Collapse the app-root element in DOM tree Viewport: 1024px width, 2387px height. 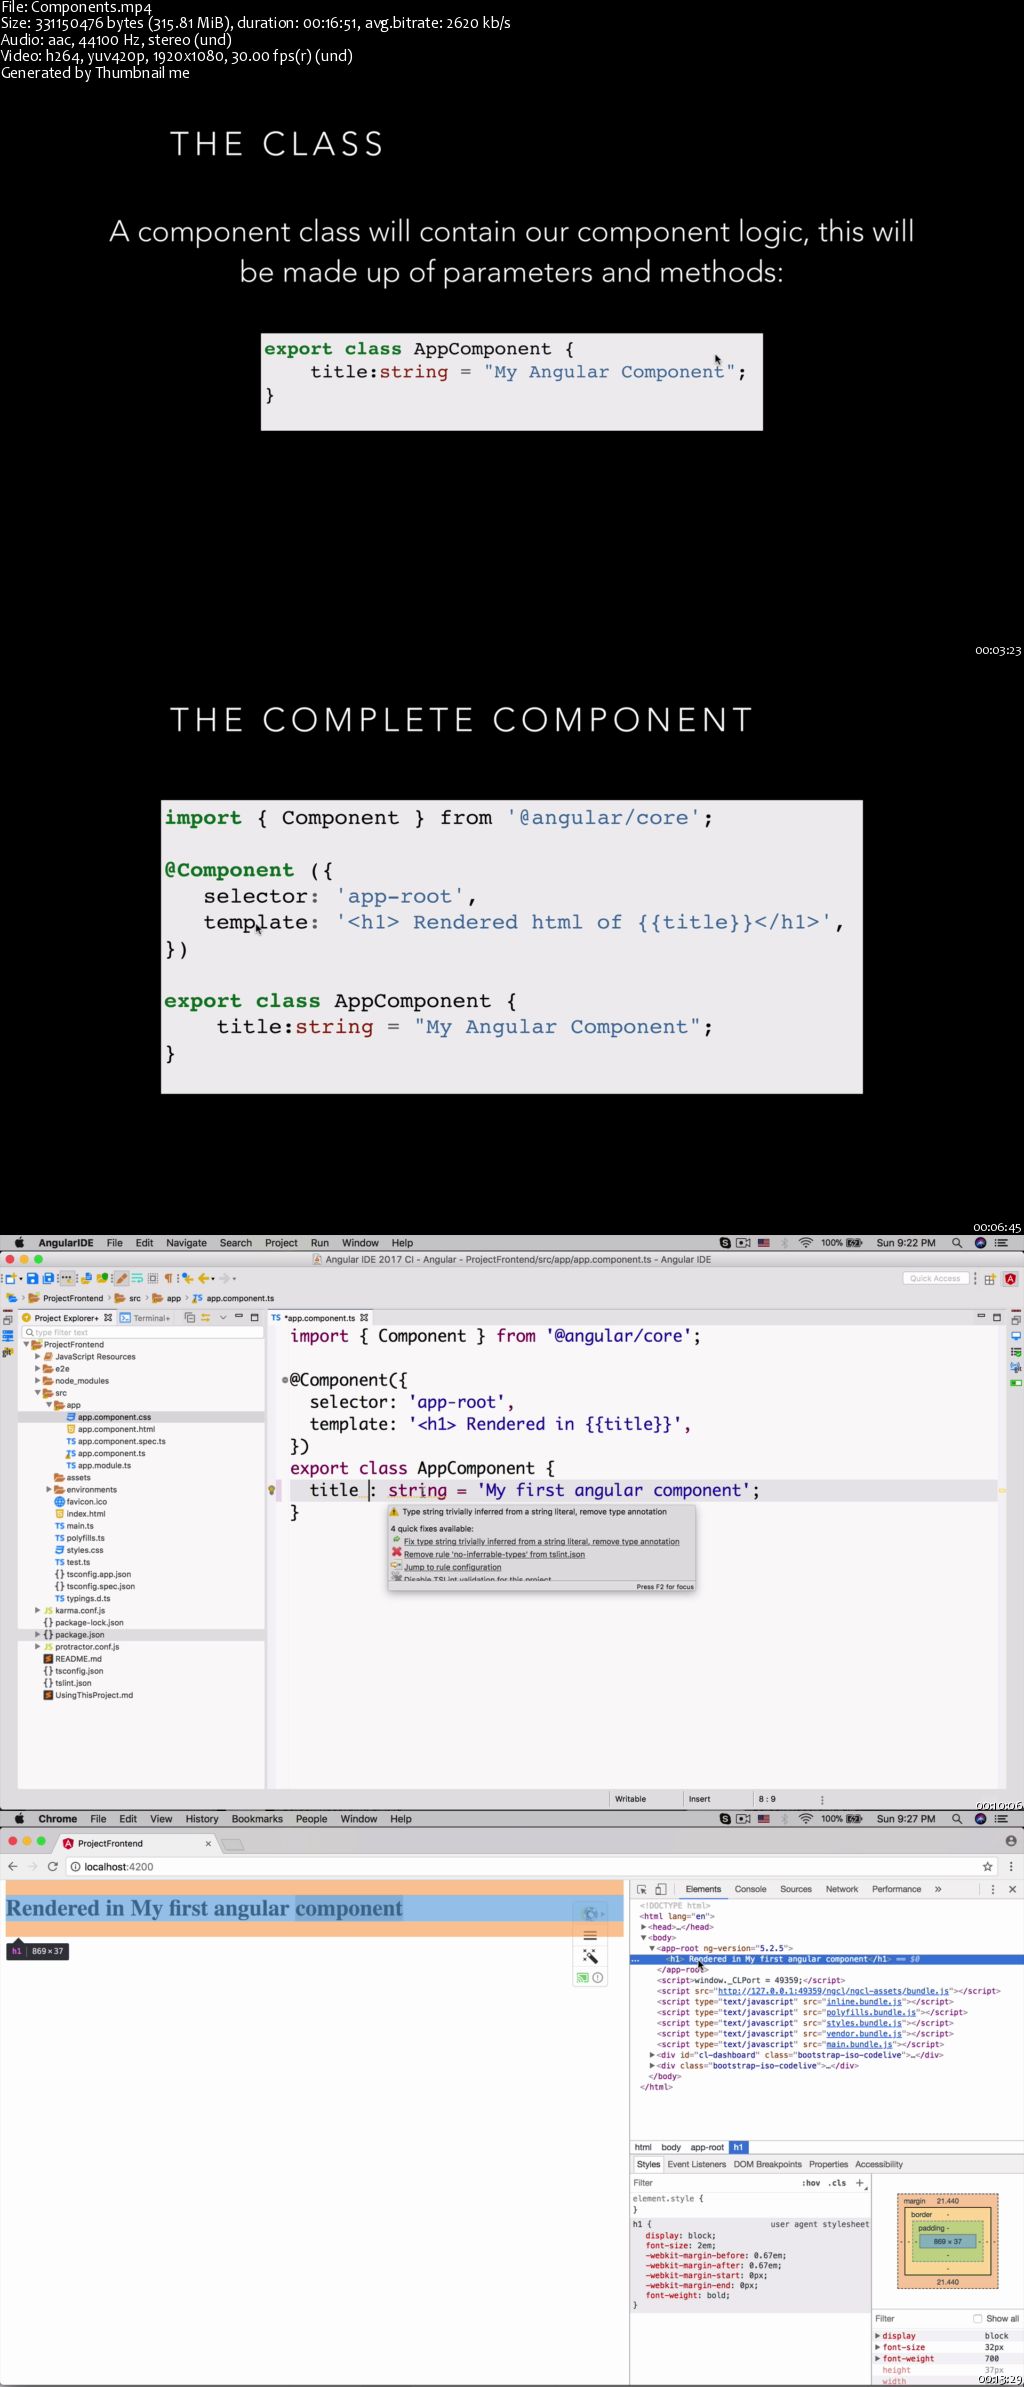coord(652,1949)
